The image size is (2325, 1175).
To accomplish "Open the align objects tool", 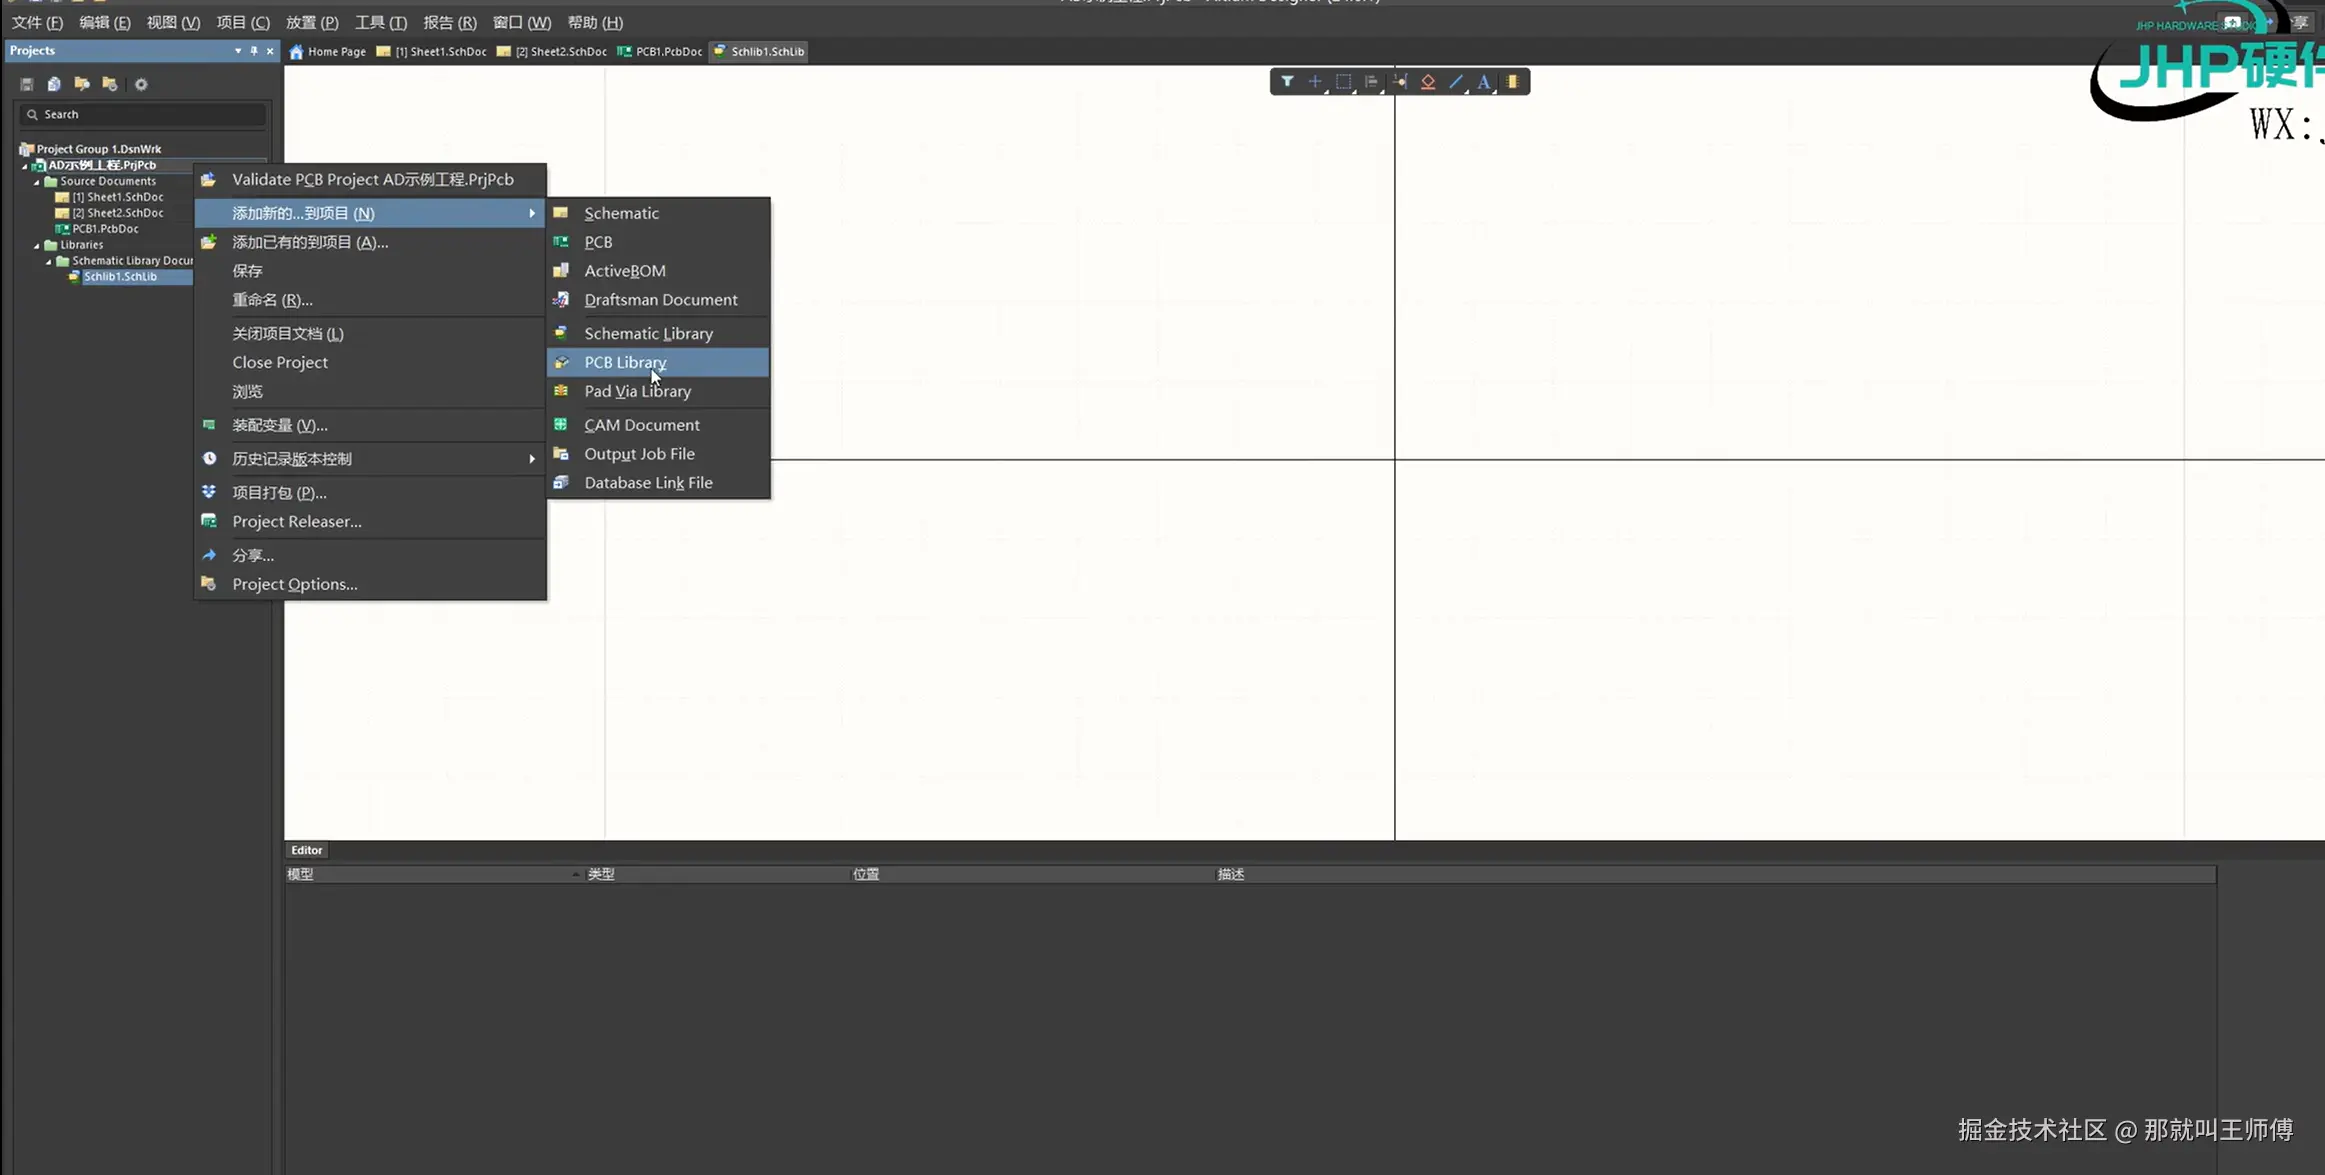I will [1371, 81].
